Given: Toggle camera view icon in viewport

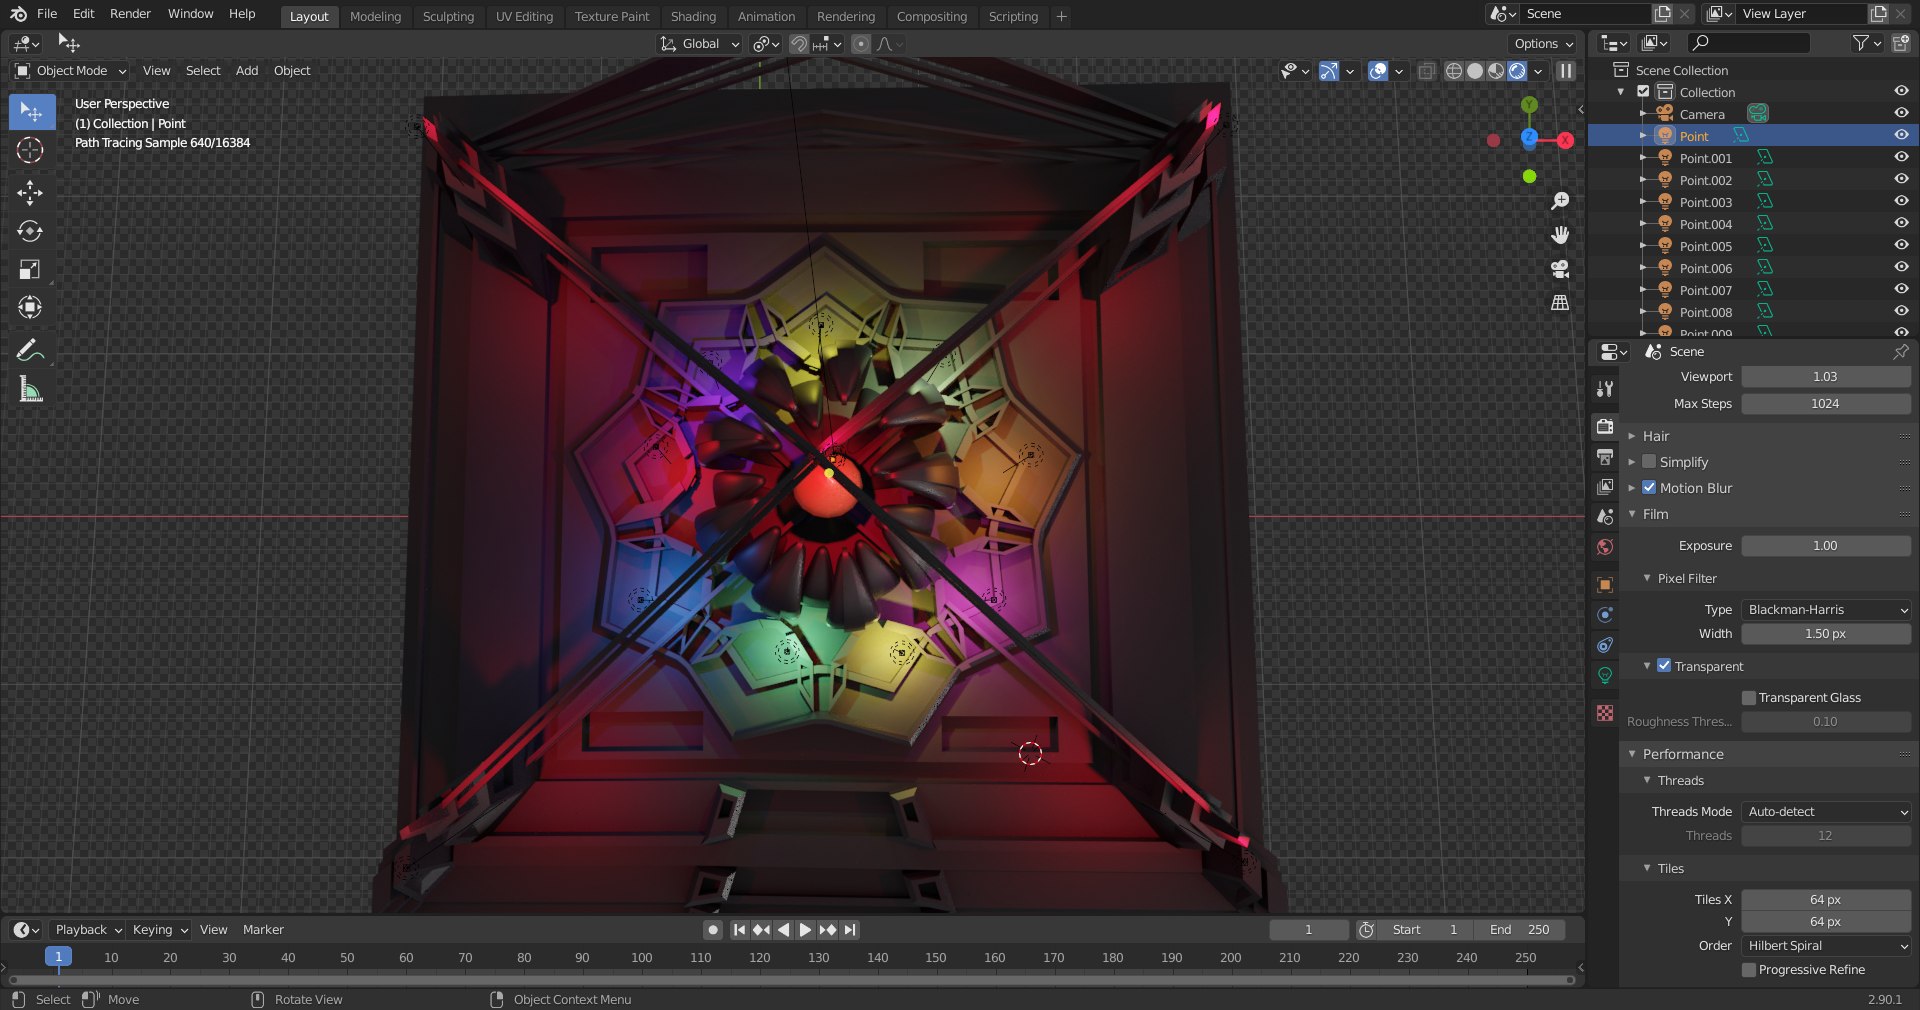Looking at the screenshot, I should pyautogui.click(x=1559, y=269).
